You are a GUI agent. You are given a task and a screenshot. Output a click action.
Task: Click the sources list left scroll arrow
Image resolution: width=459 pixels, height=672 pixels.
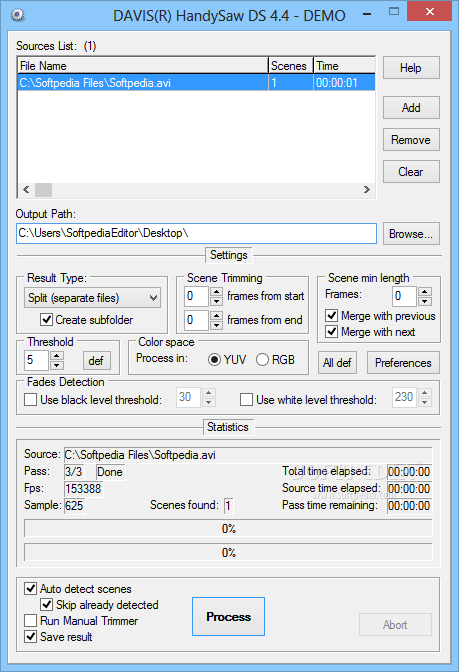26,189
